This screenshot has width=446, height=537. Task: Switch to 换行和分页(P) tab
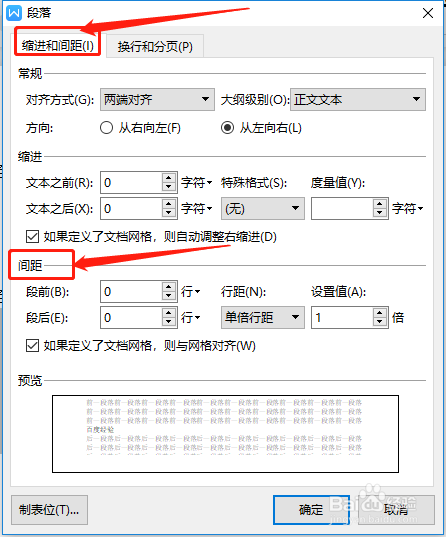[x=155, y=47]
